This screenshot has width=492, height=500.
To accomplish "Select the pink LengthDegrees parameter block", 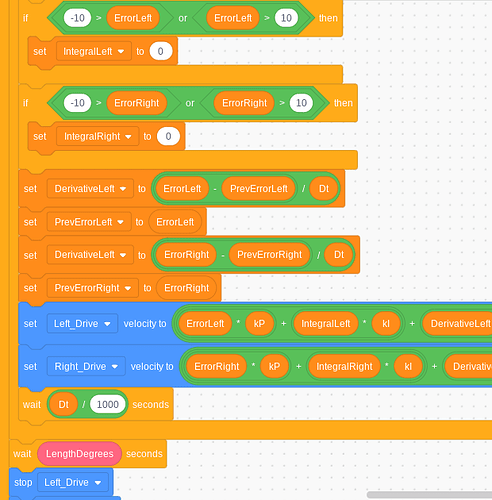I will 80,454.
